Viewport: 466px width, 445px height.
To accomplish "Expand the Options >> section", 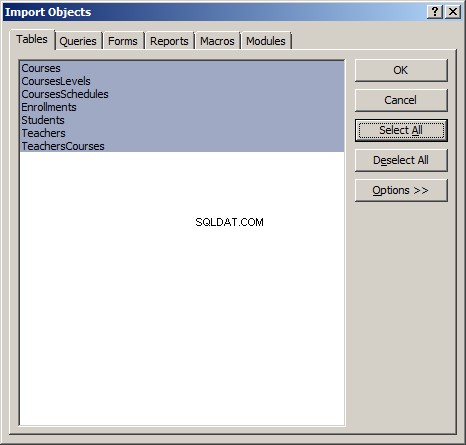I will (x=401, y=190).
